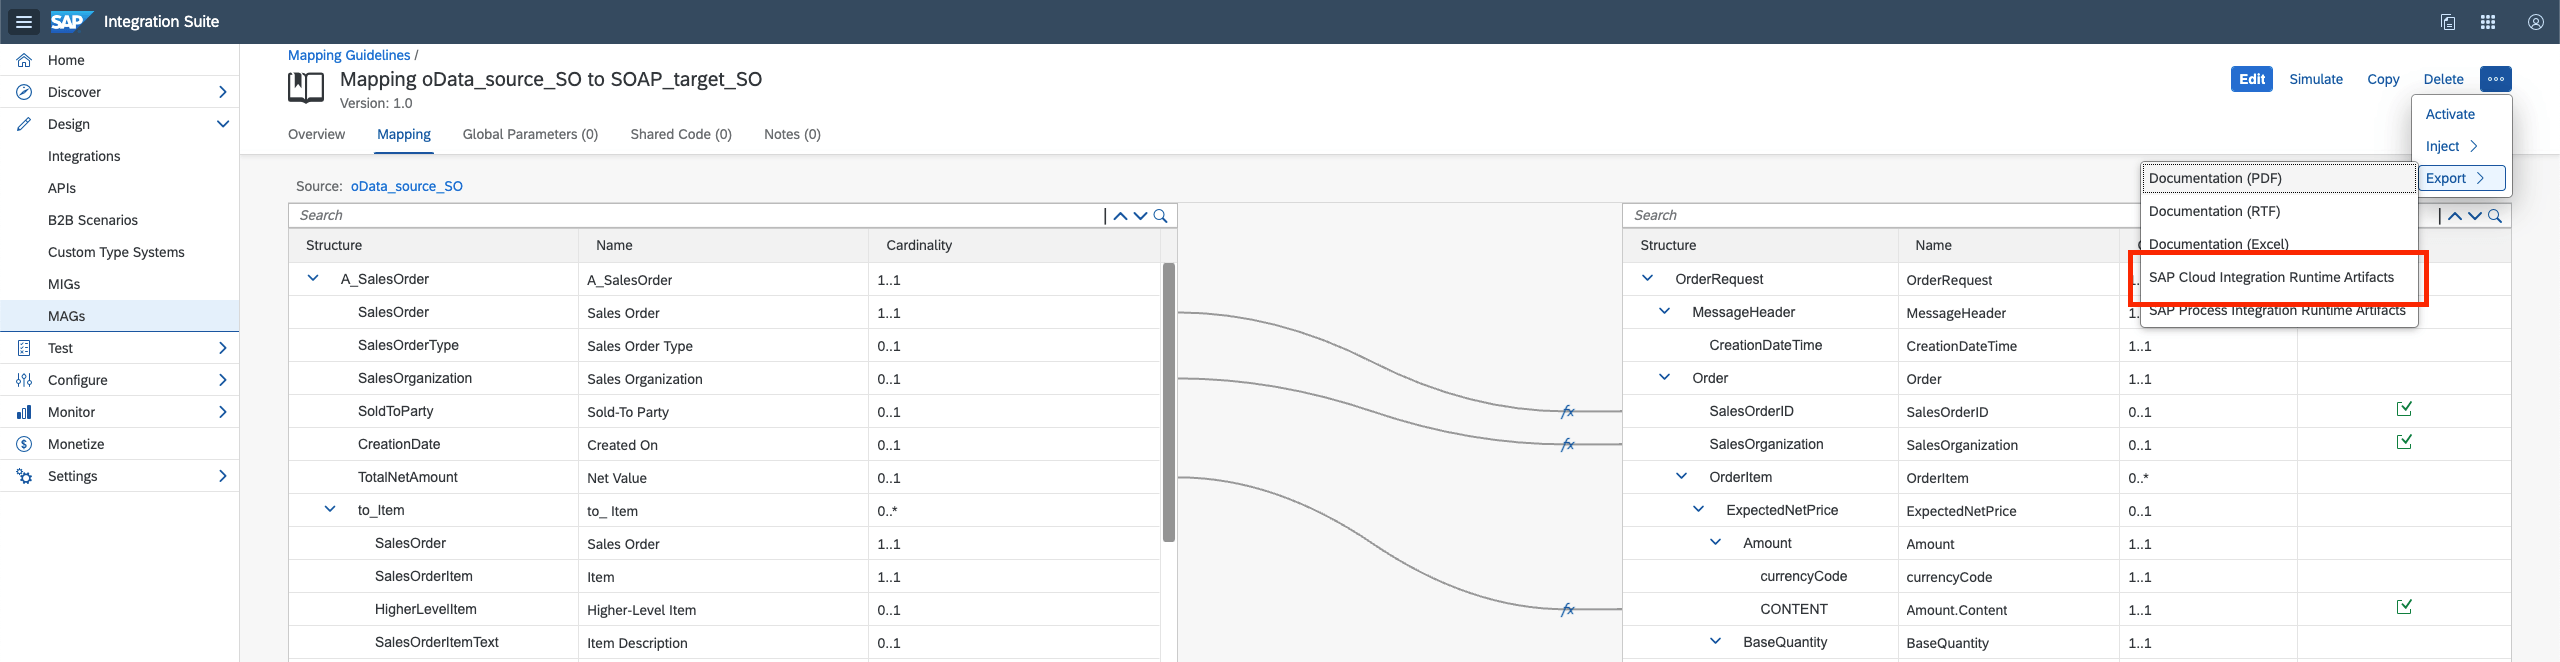Switch to the Shared Code tab
Screen dimensions: 2560x662
[x=681, y=134]
